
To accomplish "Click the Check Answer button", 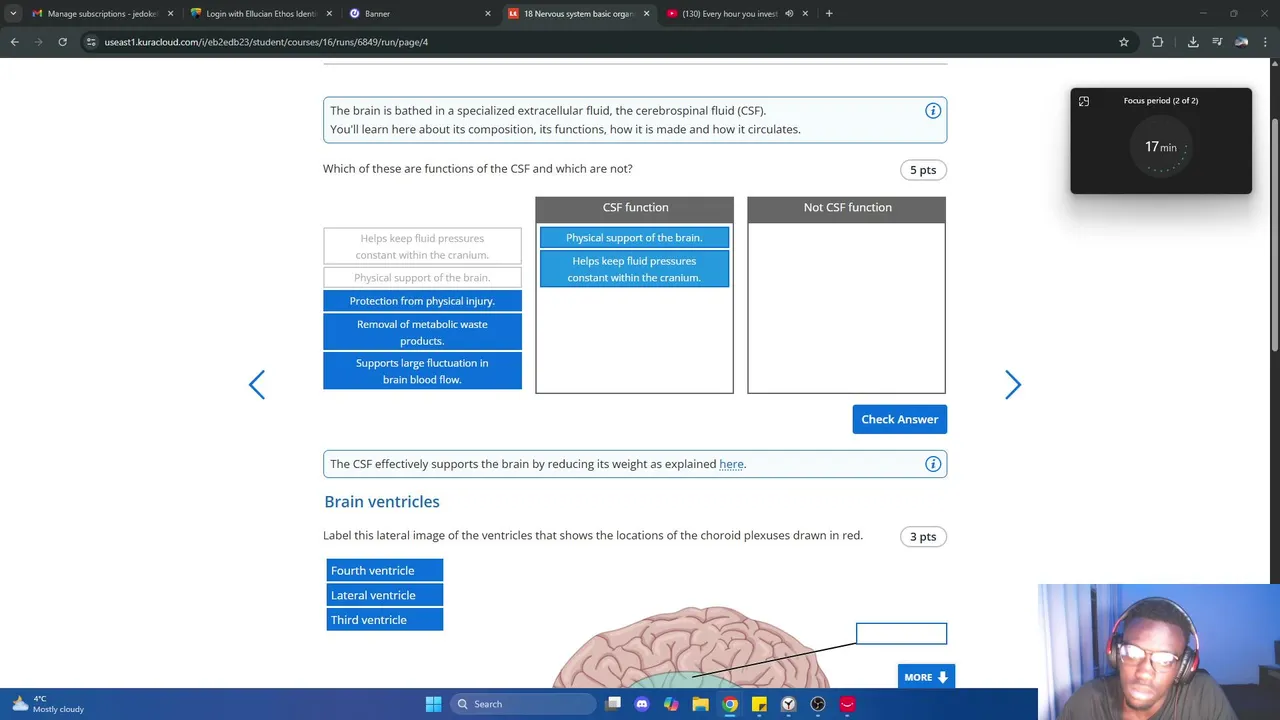I will coord(900,419).
